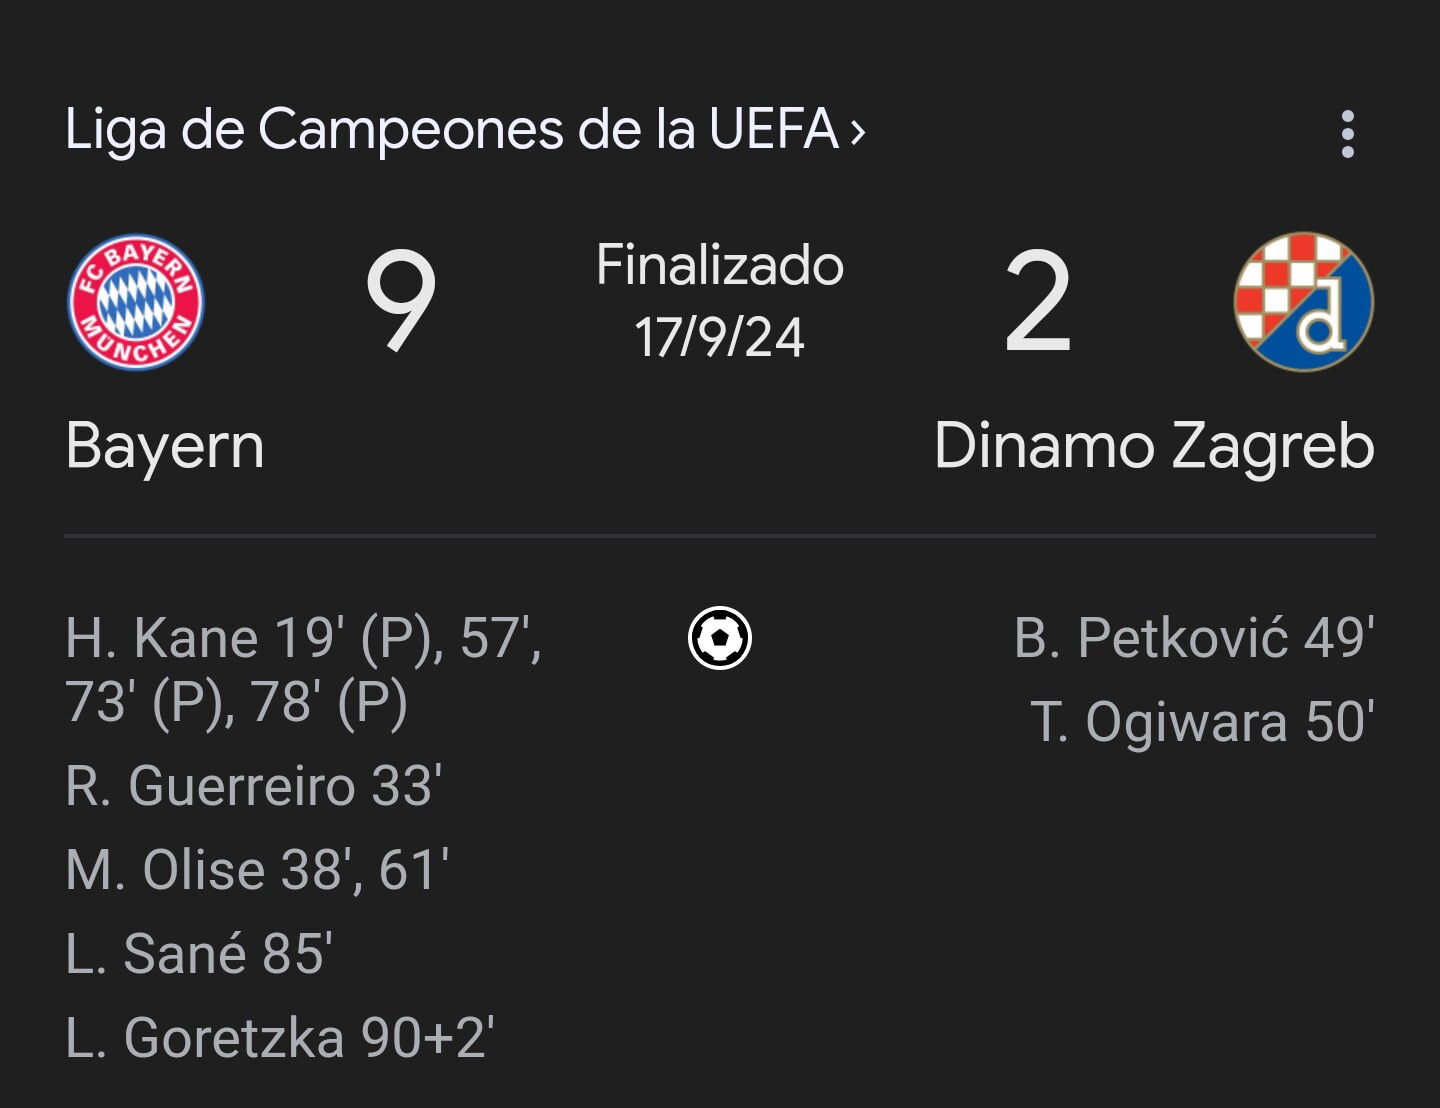
Task: Click Dinamo Zagreb's score of 2
Action: coord(1038,302)
